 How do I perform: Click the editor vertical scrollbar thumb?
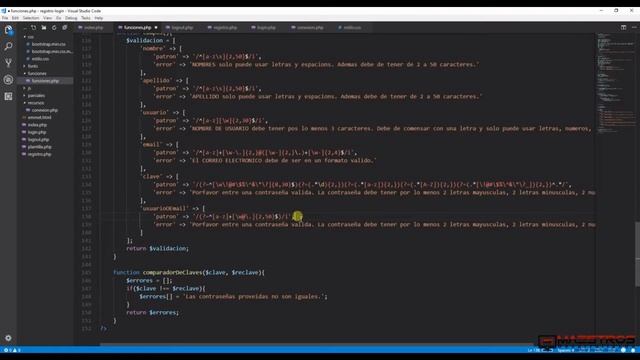pos(637,253)
